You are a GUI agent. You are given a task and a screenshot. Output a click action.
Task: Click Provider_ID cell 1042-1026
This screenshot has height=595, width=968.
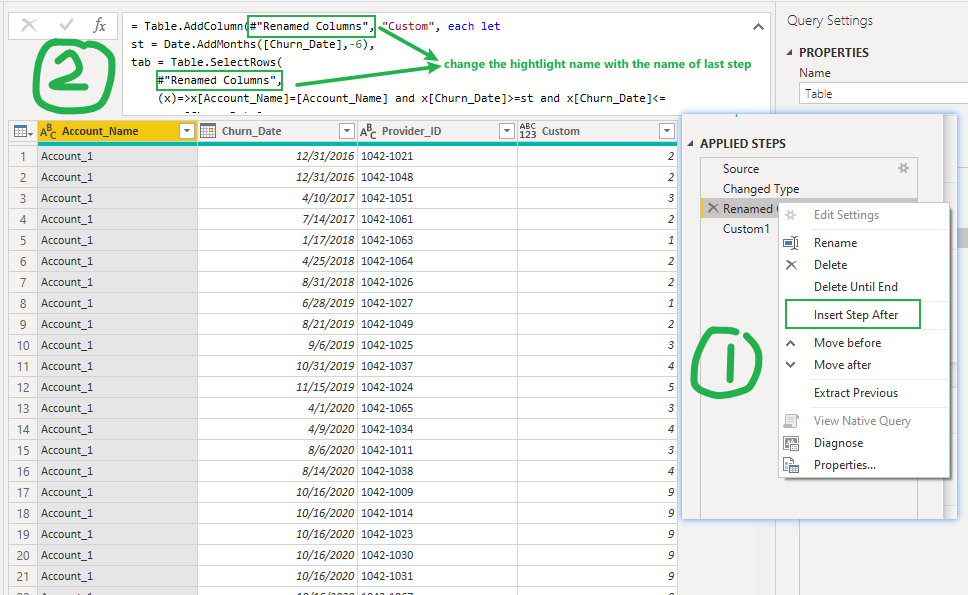coord(437,282)
